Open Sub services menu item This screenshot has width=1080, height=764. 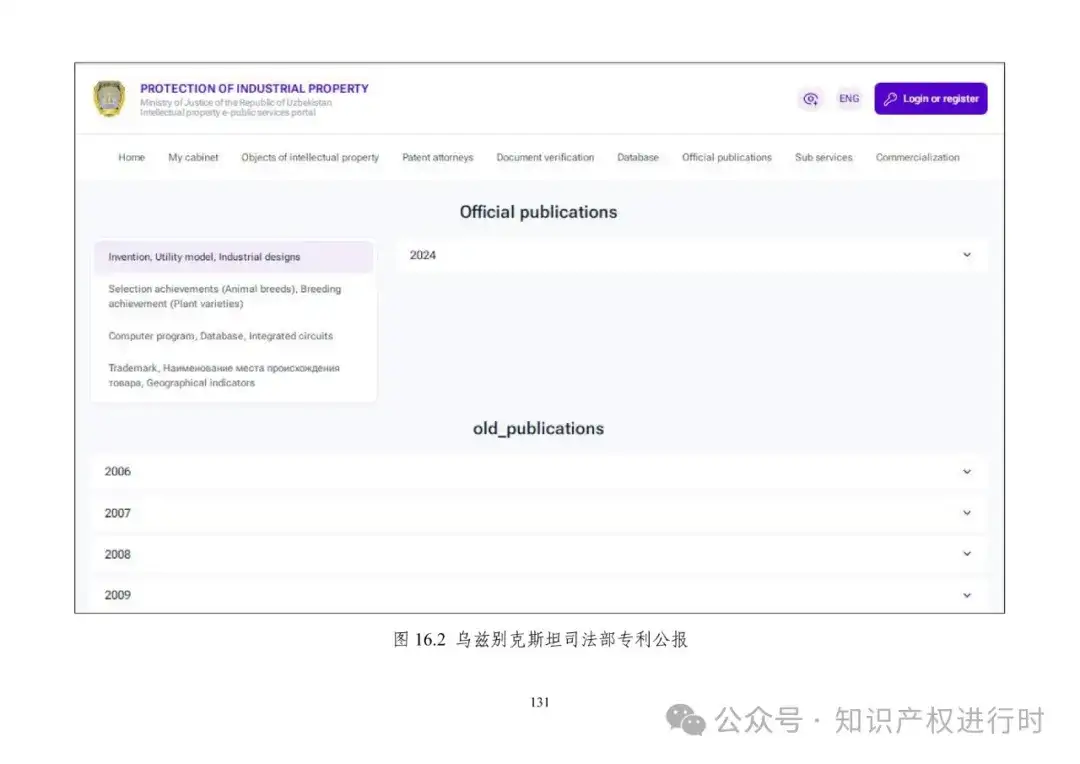(824, 157)
